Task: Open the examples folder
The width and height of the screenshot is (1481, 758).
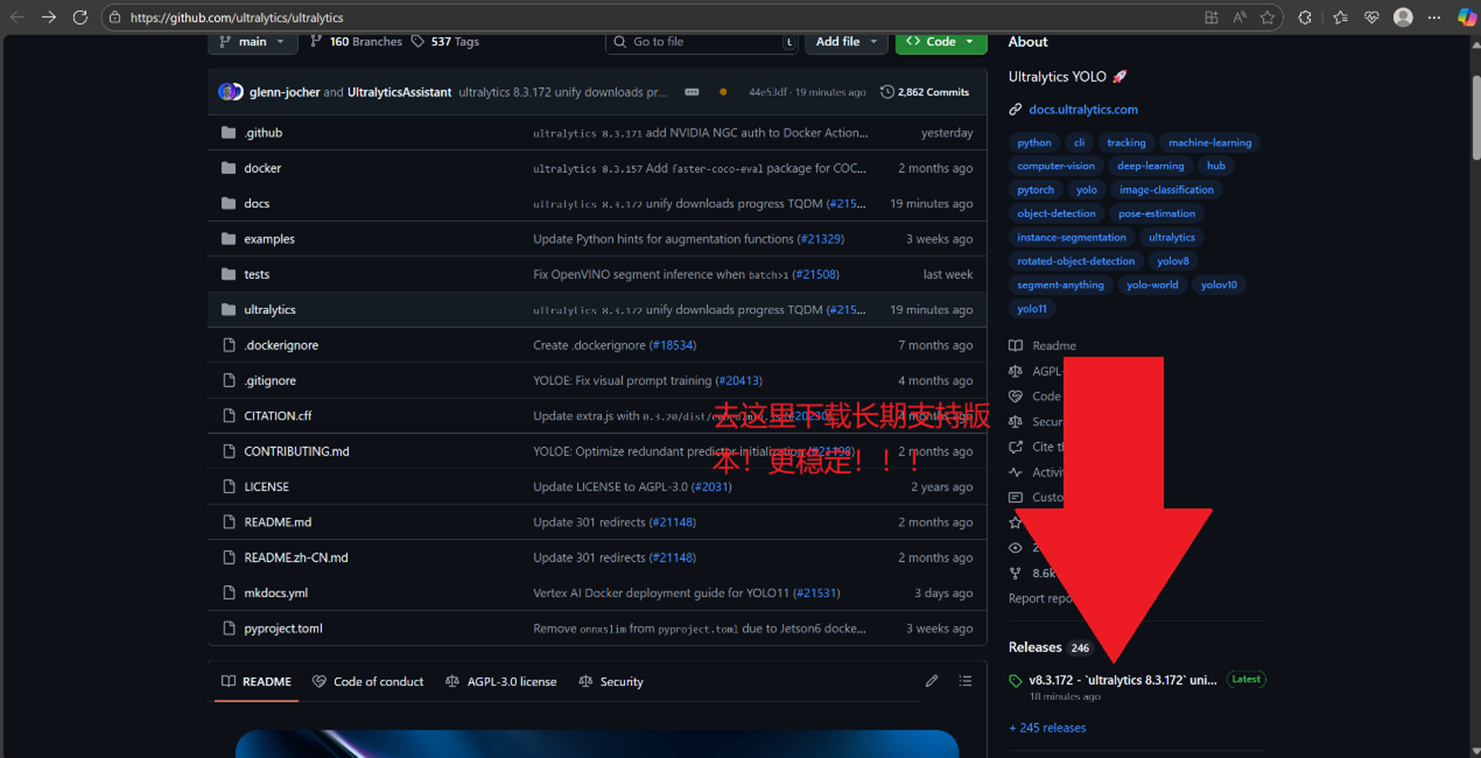Action: (269, 239)
